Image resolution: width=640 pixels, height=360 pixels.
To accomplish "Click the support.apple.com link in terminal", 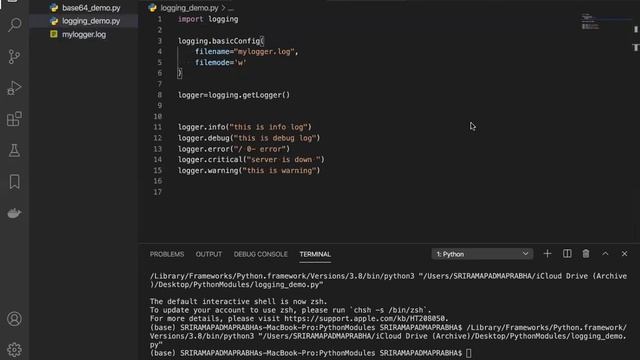I will coord(366,319).
